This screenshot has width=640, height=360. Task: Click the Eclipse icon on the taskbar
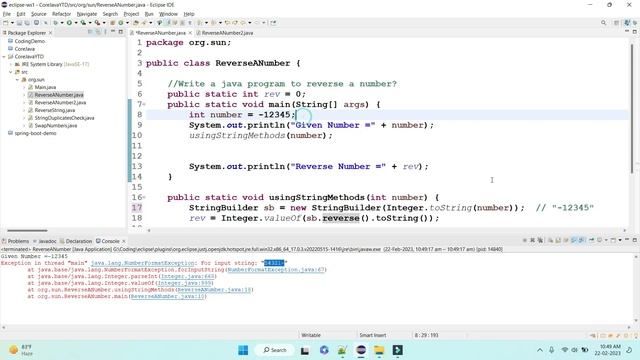pos(361,350)
